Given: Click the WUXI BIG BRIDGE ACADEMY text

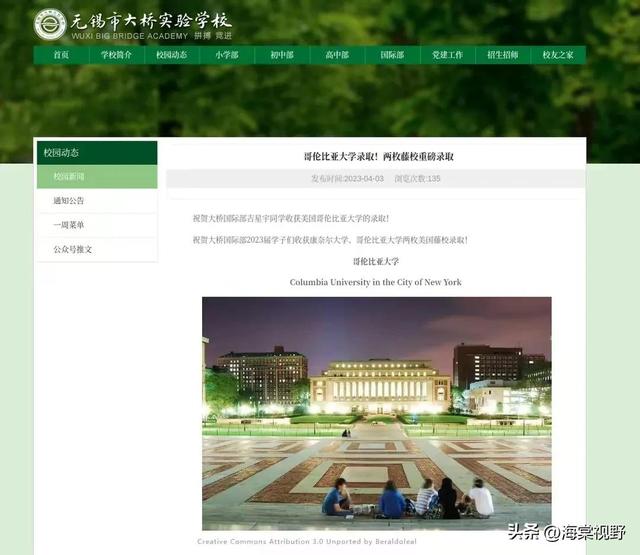Looking at the screenshot, I should point(130,36).
